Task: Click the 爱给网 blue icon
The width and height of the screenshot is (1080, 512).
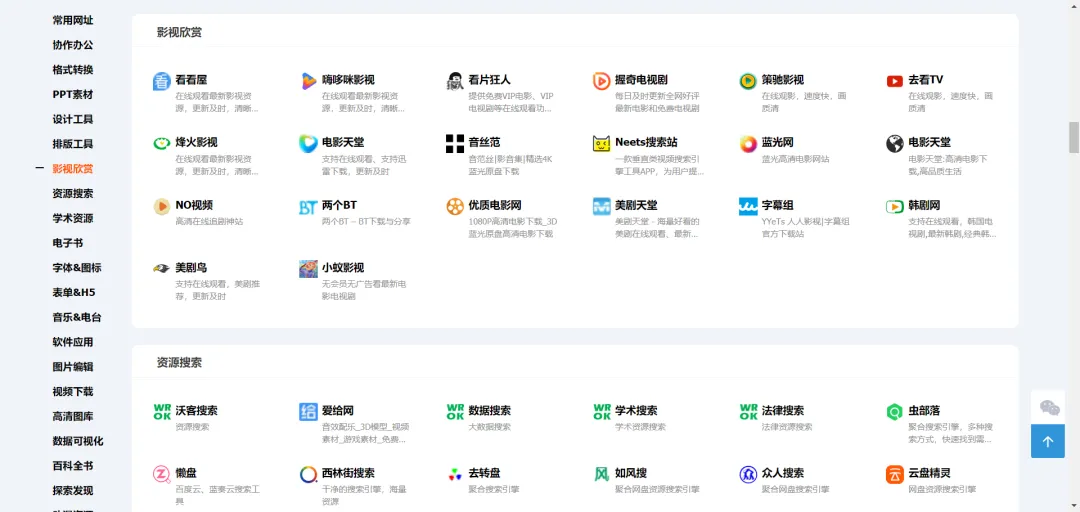Action: 308,412
